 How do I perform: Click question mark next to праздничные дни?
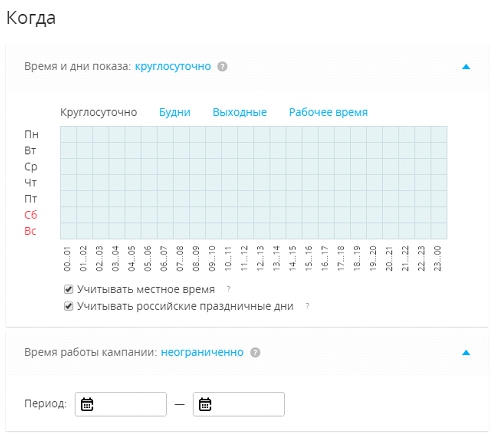307,306
